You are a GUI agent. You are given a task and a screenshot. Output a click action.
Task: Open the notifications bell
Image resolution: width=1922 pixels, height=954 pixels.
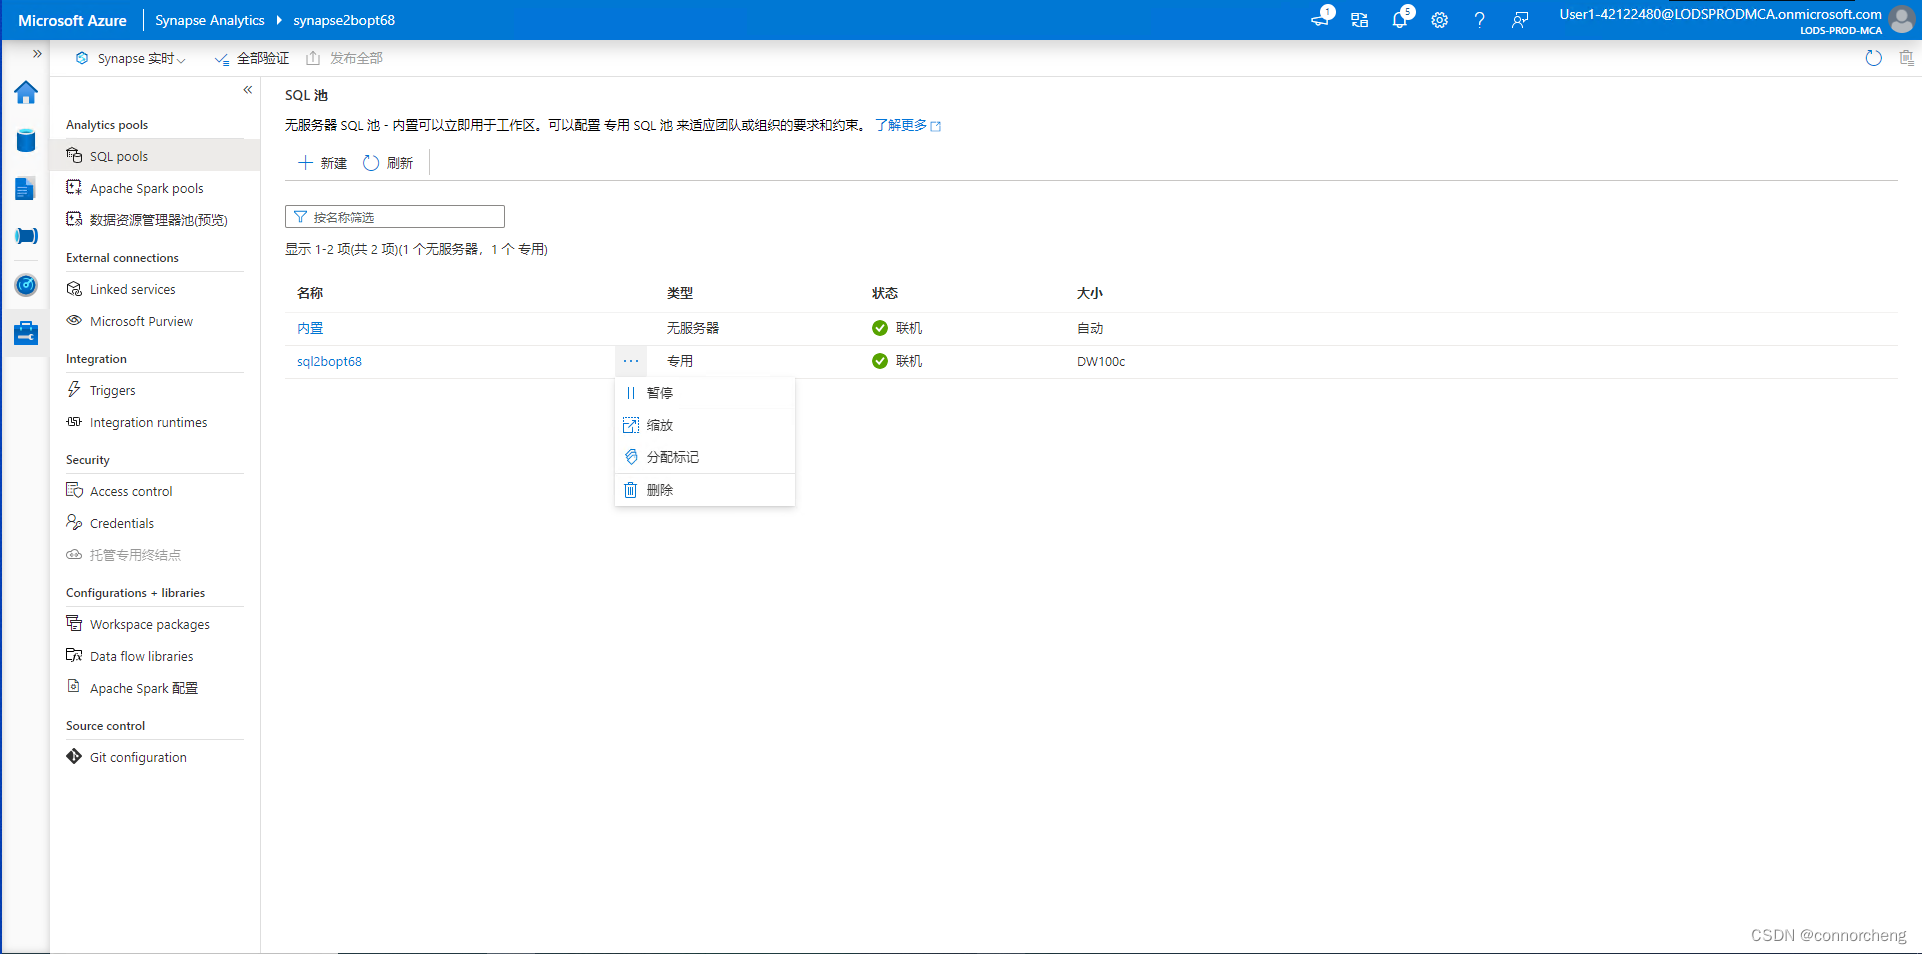[1400, 19]
